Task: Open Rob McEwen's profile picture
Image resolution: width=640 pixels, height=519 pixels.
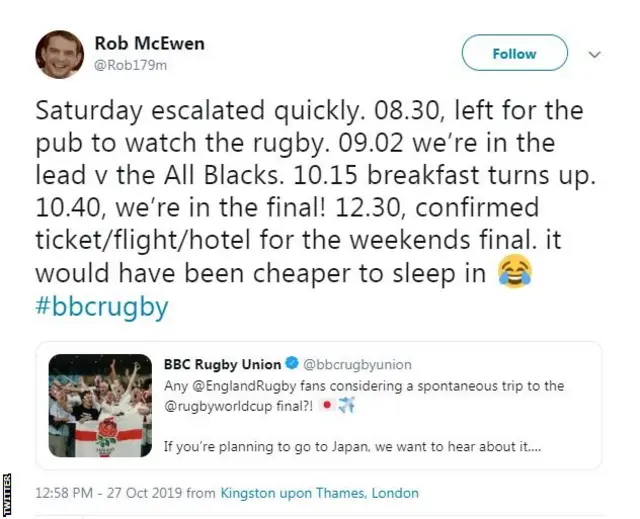Action: point(60,54)
